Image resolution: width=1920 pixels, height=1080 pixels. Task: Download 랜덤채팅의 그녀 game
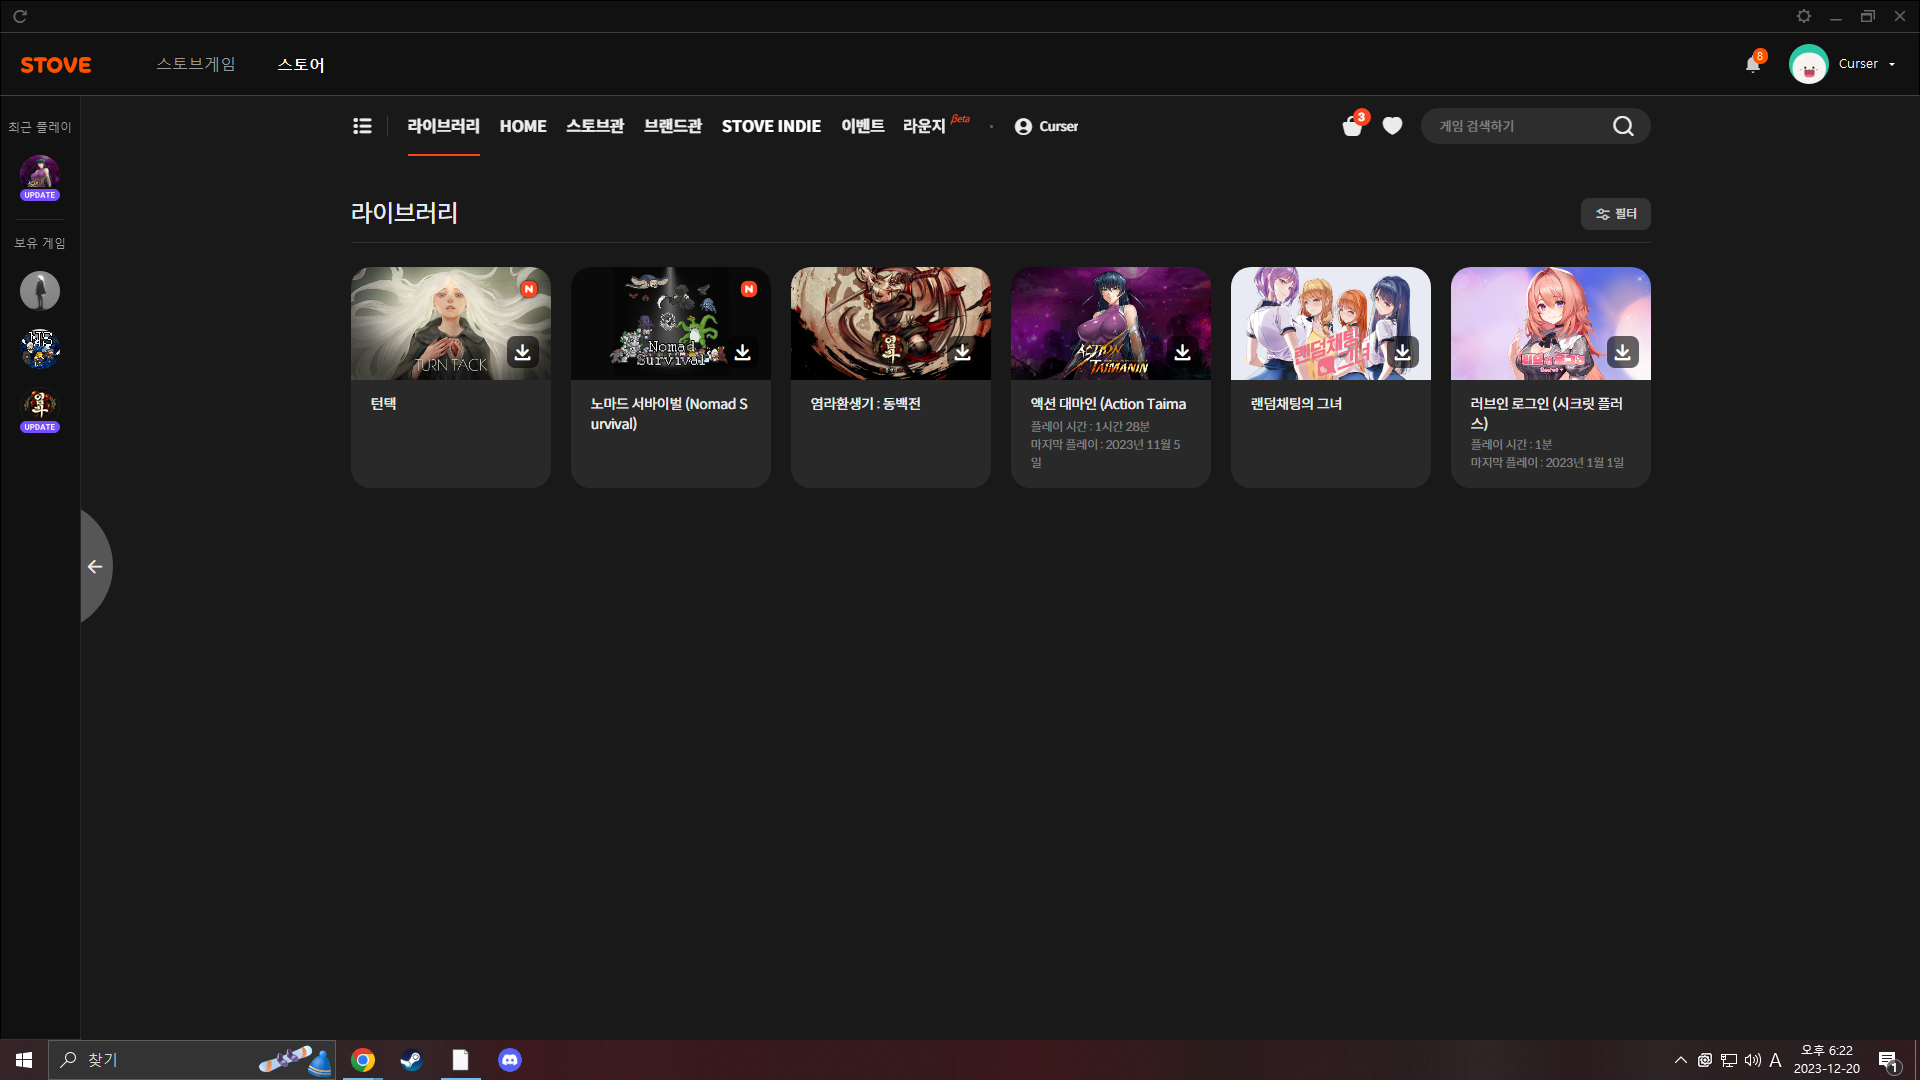point(1402,352)
